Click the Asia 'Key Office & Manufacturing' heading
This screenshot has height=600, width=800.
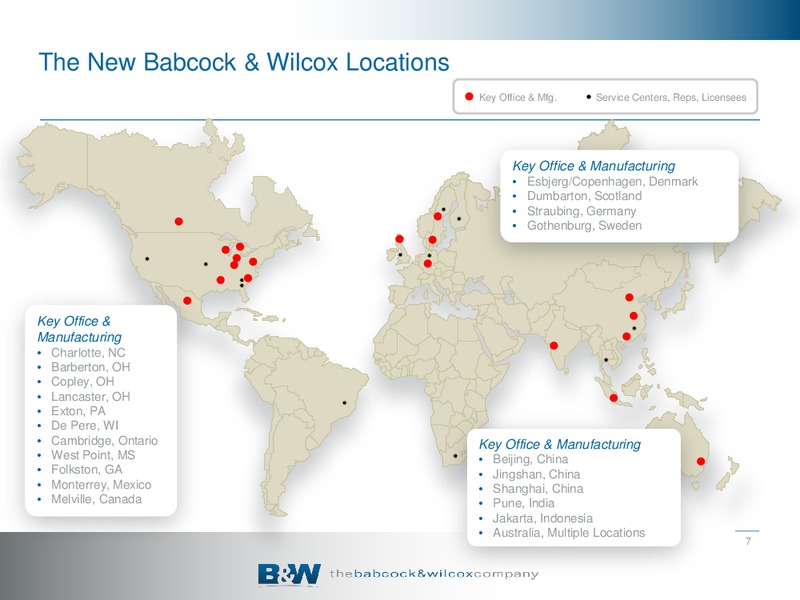coord(559,444)
